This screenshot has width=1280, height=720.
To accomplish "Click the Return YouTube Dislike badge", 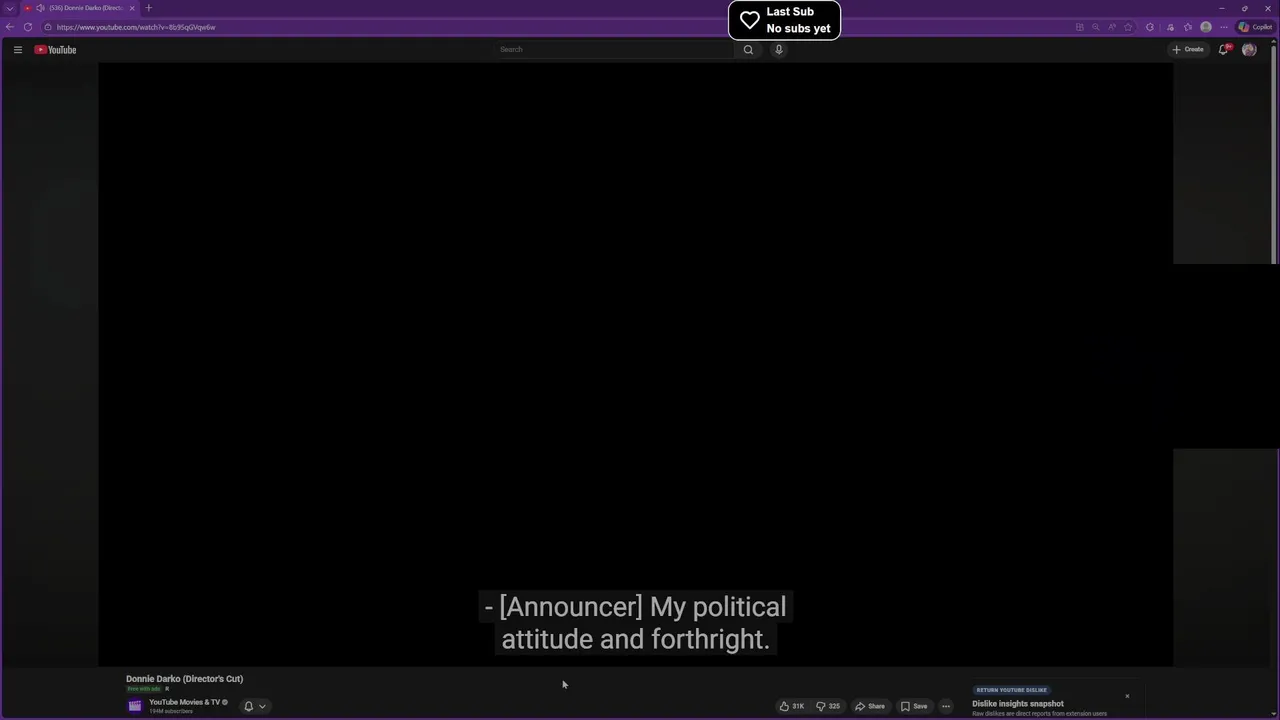I will click(1012, 690).
